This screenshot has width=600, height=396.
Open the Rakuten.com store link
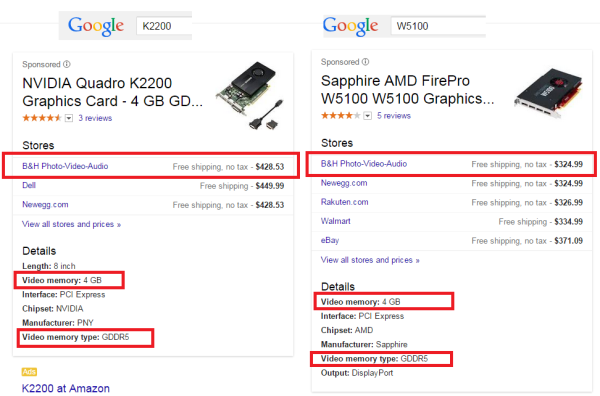pos(344,202)
